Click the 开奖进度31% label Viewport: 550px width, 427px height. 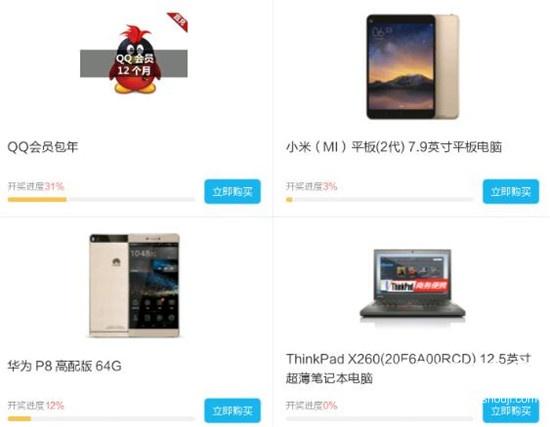coord(36,186)
